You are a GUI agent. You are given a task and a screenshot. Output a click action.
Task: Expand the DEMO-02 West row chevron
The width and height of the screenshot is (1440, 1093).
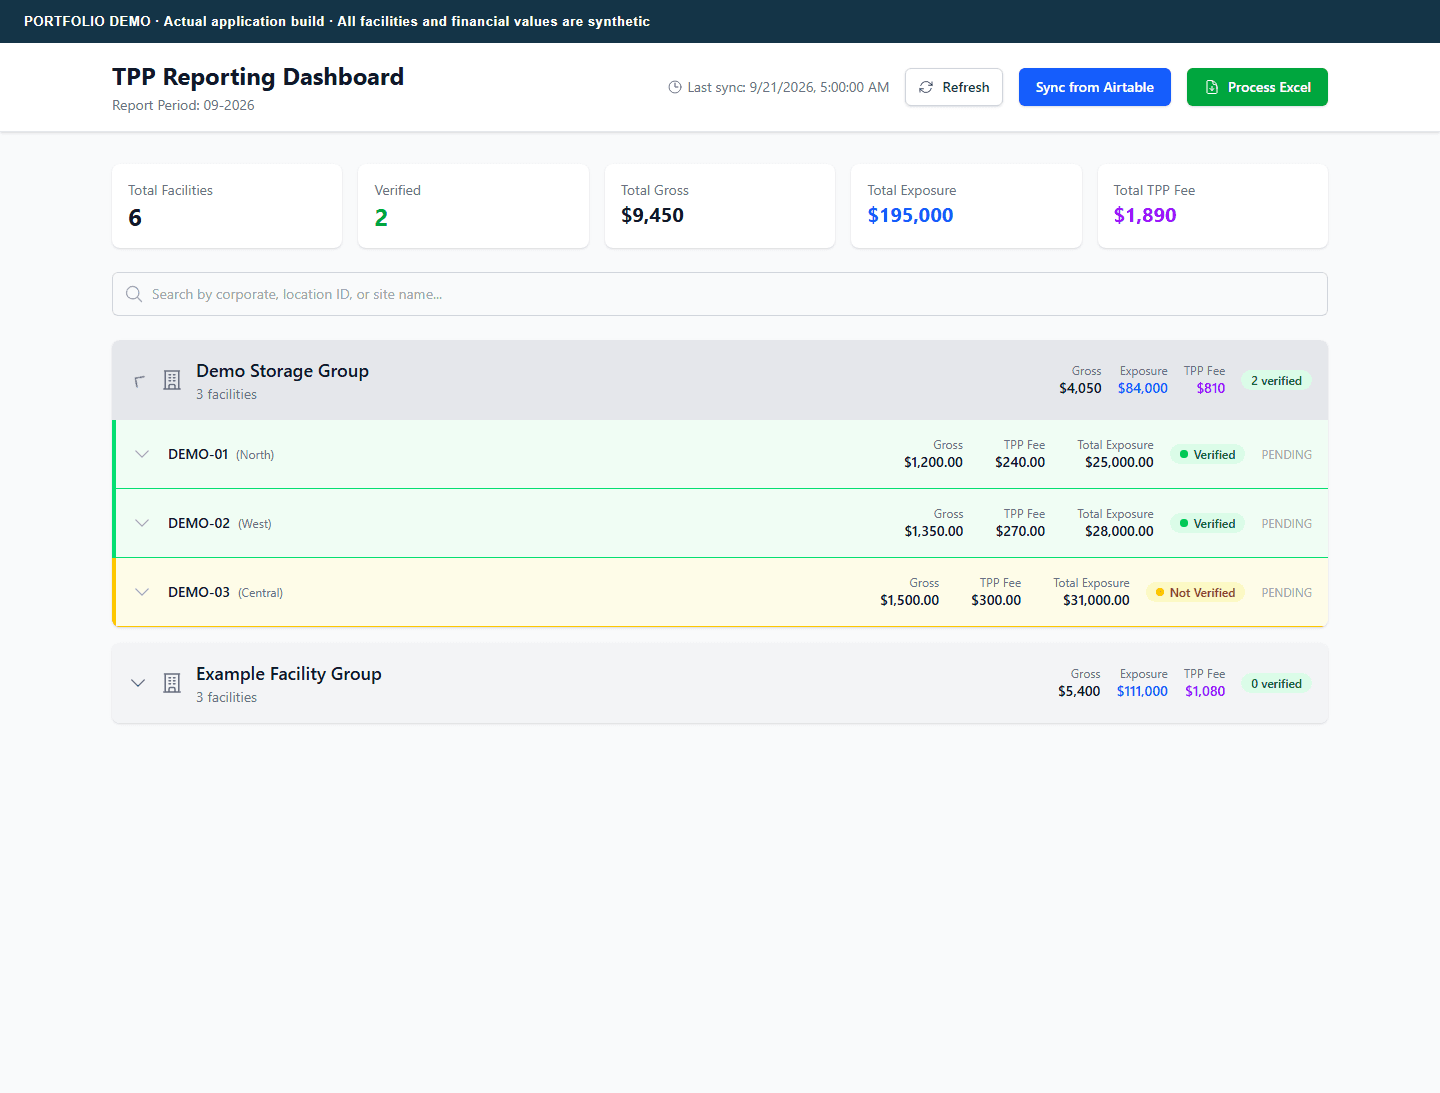[x=142, y=523]
